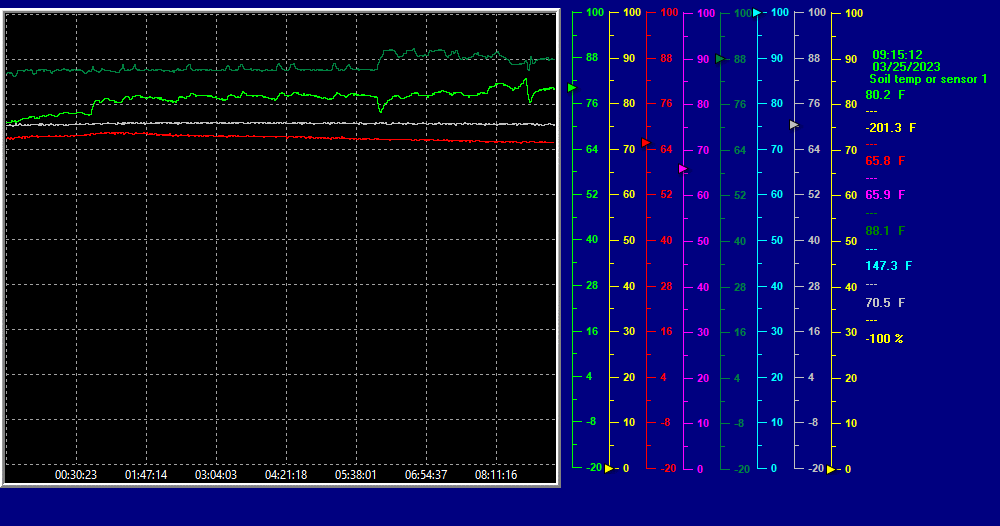Viewport: 1000px width, 526px height.
Task: Click the white scale 4 label
Action: point(811,377)
